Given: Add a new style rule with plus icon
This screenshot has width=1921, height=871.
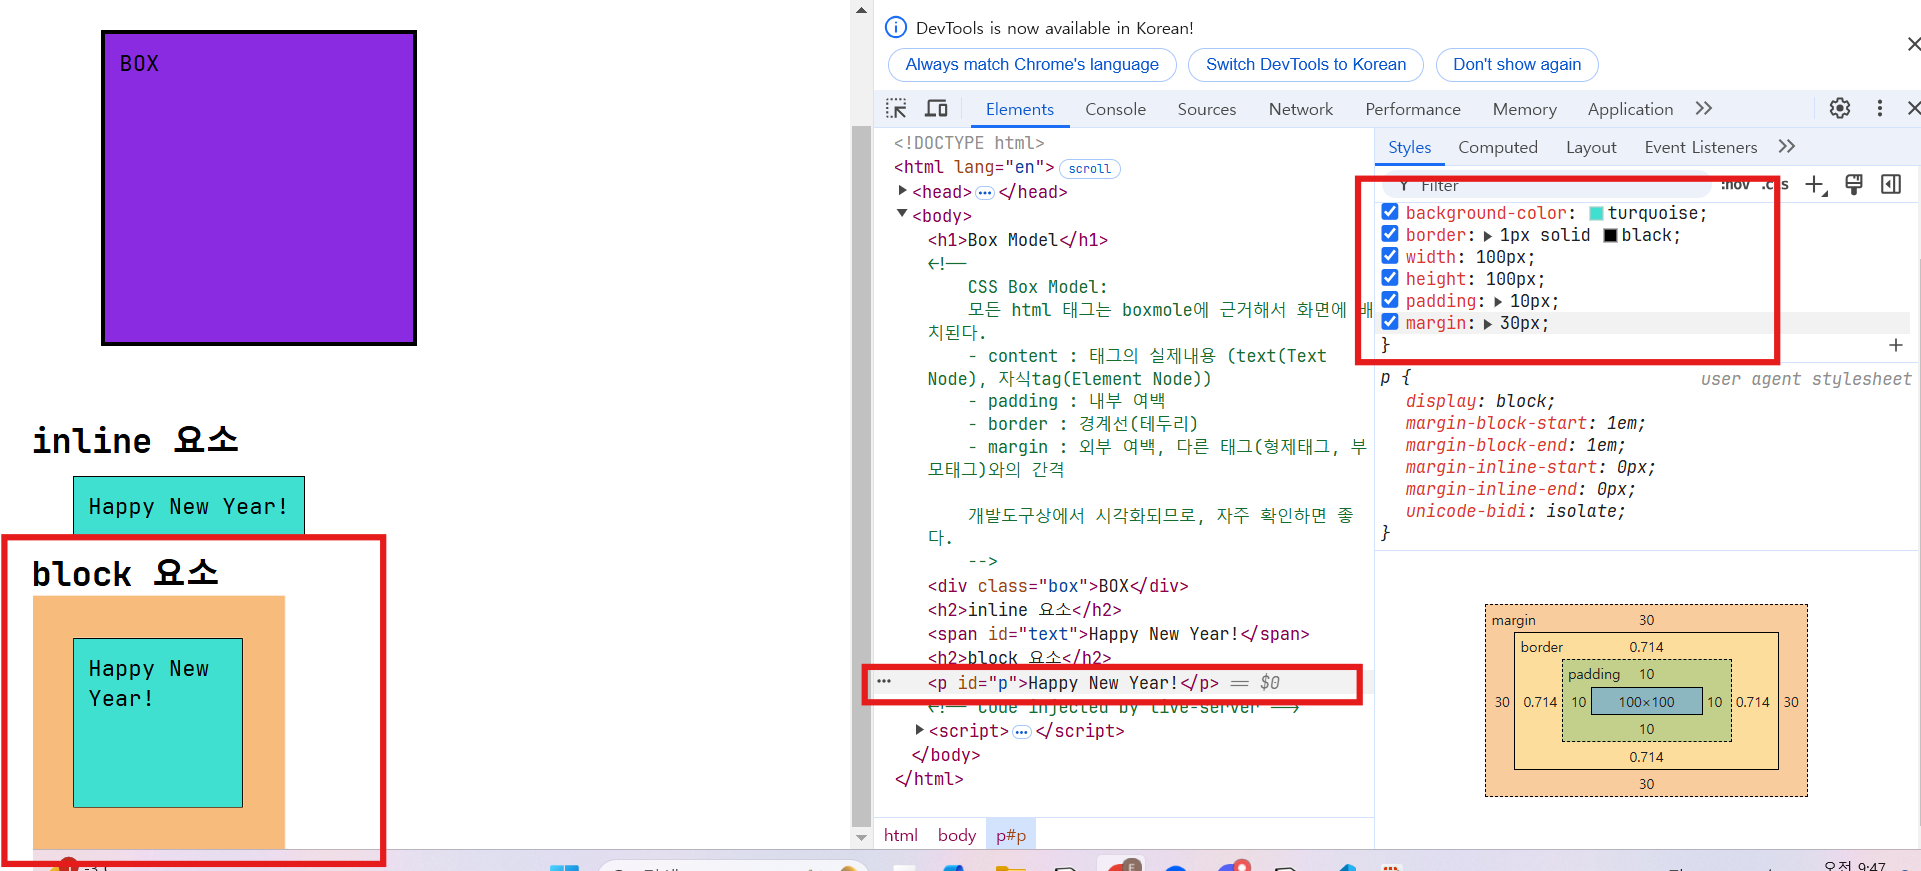Looking at the screenshot, I should (1816, 184).
